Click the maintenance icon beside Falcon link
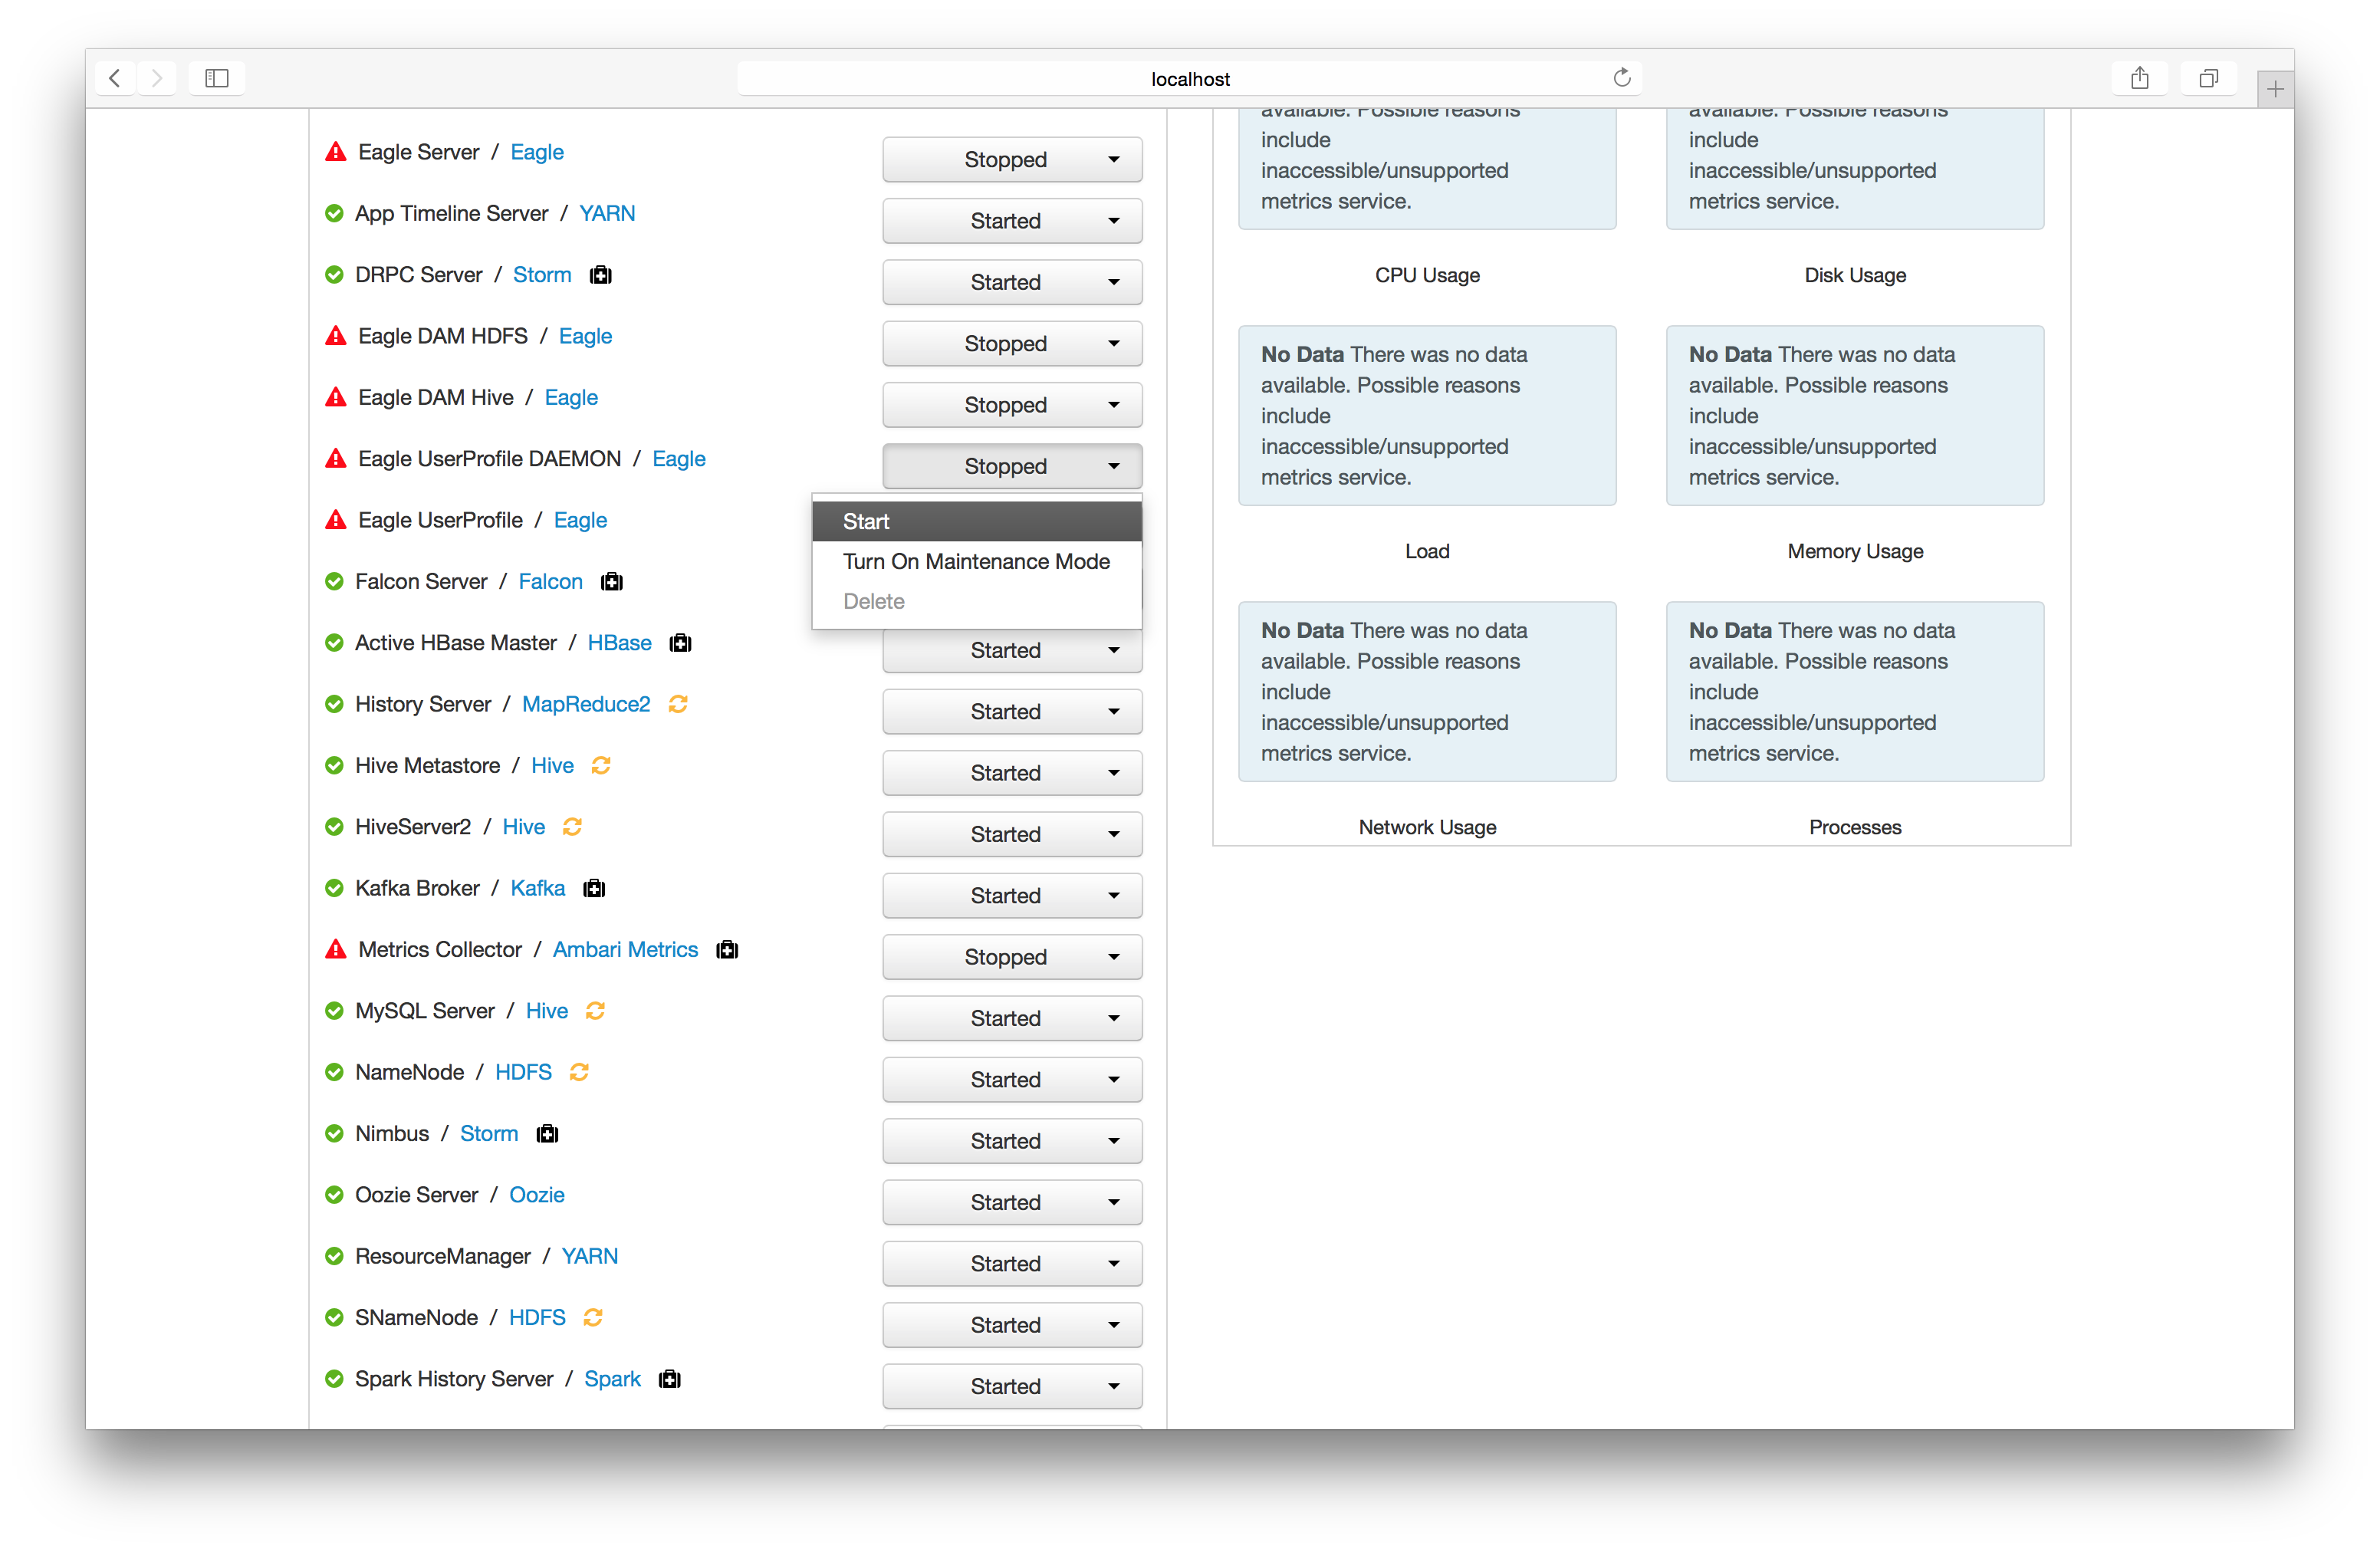This screenshot has height=1552, width=2380. pyautogui.click(x=612, y=582)
